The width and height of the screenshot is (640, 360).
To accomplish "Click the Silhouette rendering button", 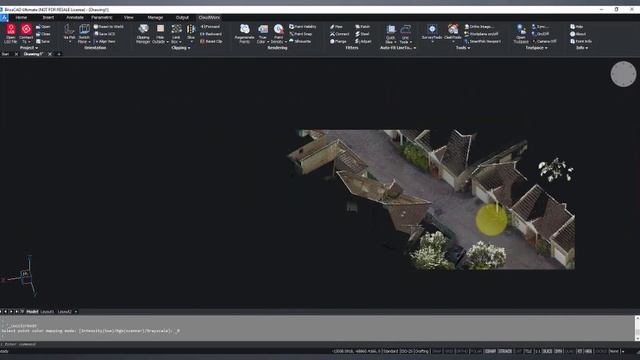I will pos(300,41).
